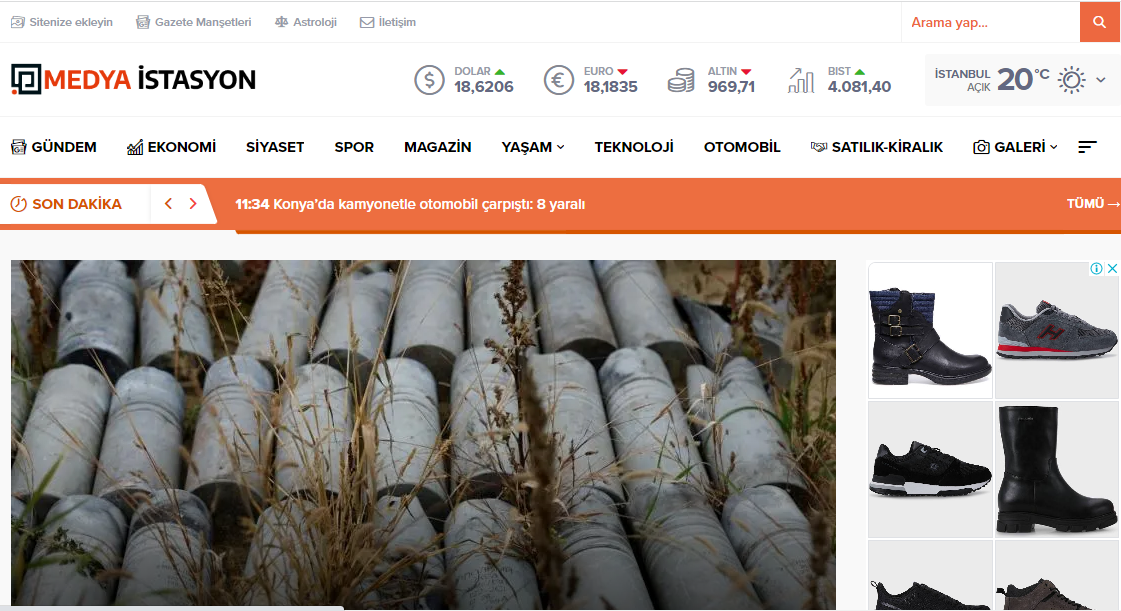Image resolution: width=1121 pixels, height=611 pixels.
Task: Click the tall black chunky boot ad
Action: pyautogui.click(x=1057, y=470)
